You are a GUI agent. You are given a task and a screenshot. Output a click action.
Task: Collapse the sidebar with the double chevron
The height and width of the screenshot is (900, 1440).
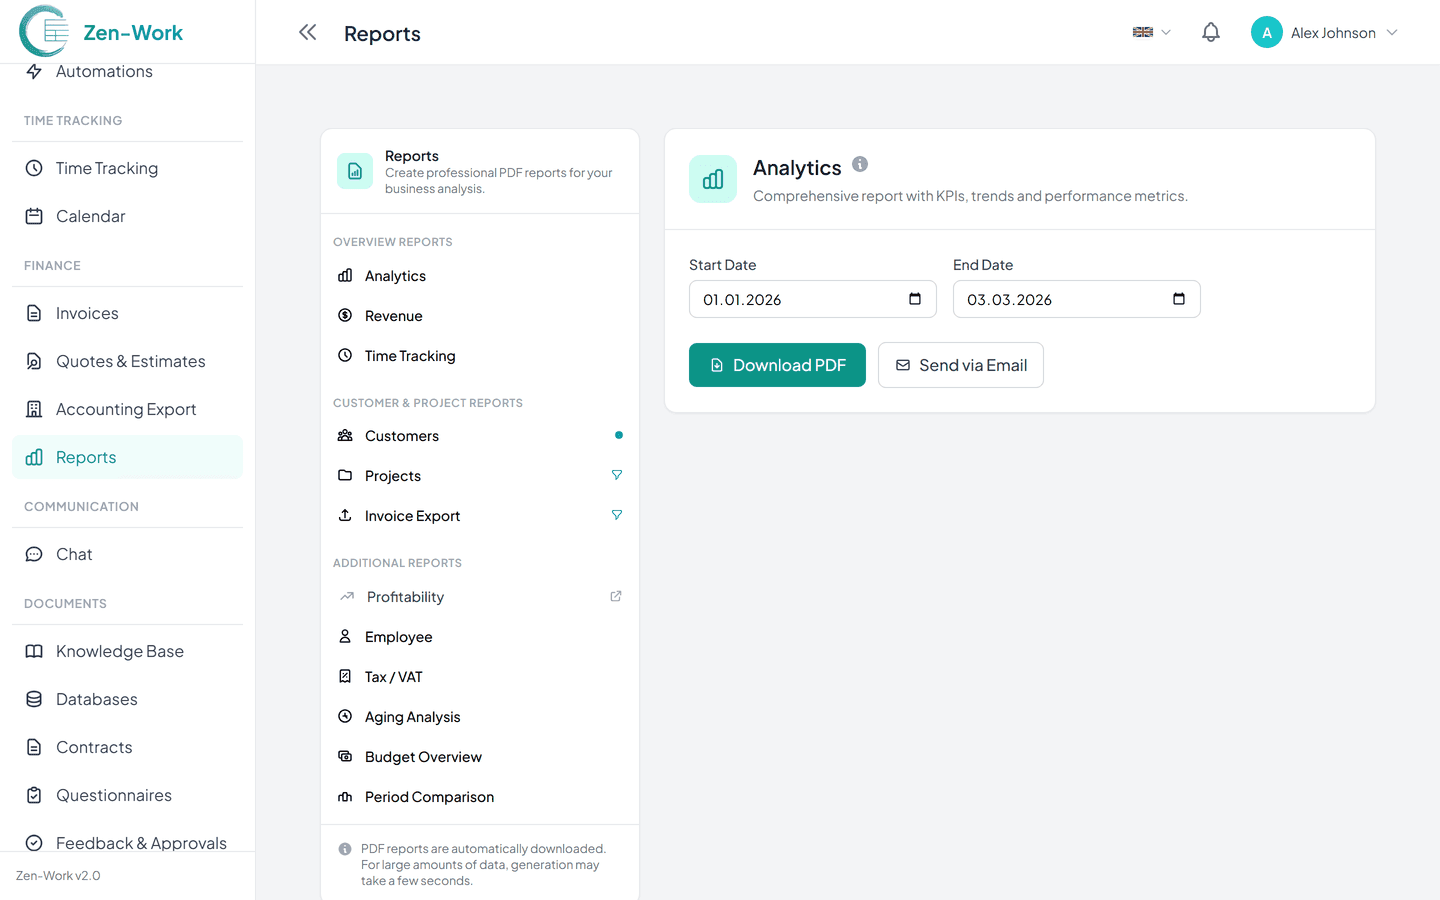[x=307, y=31]
